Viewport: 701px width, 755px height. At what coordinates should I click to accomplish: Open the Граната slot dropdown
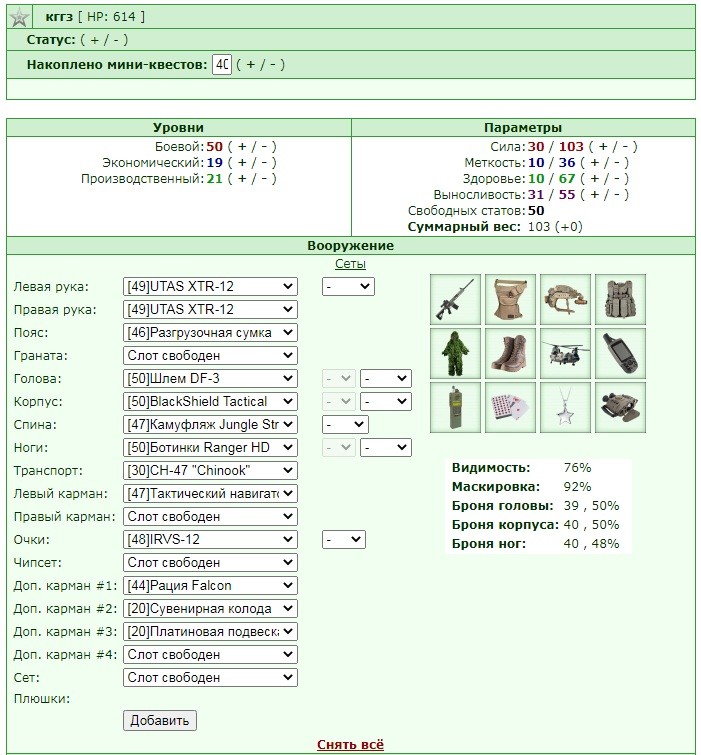point(210,355)
